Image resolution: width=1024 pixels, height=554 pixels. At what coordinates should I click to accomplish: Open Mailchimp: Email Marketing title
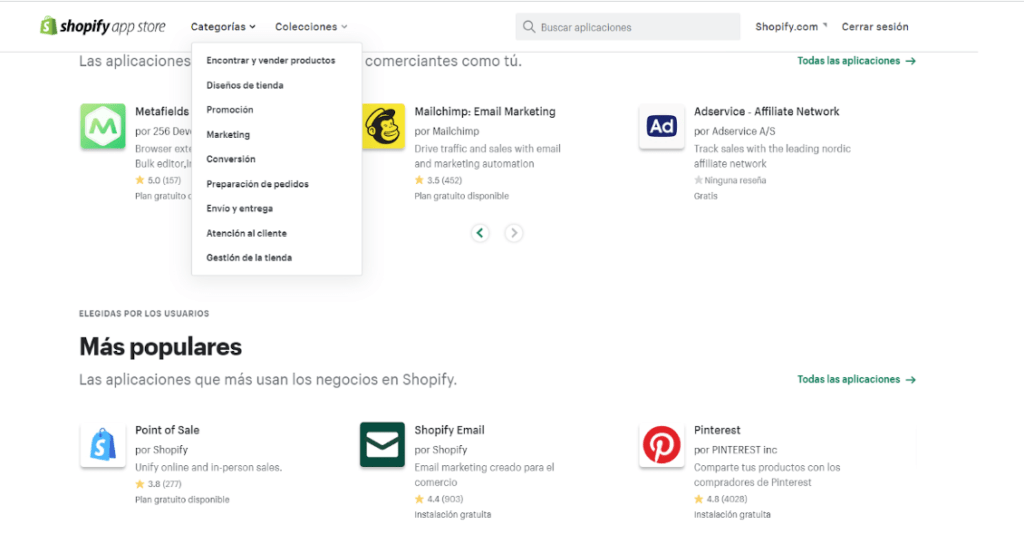[485, 112]
